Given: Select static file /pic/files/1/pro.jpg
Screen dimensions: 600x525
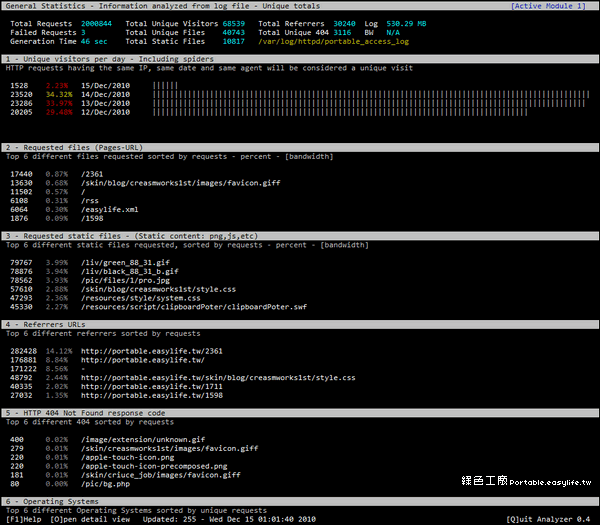Looking at the screenshot, I should 125,280.
